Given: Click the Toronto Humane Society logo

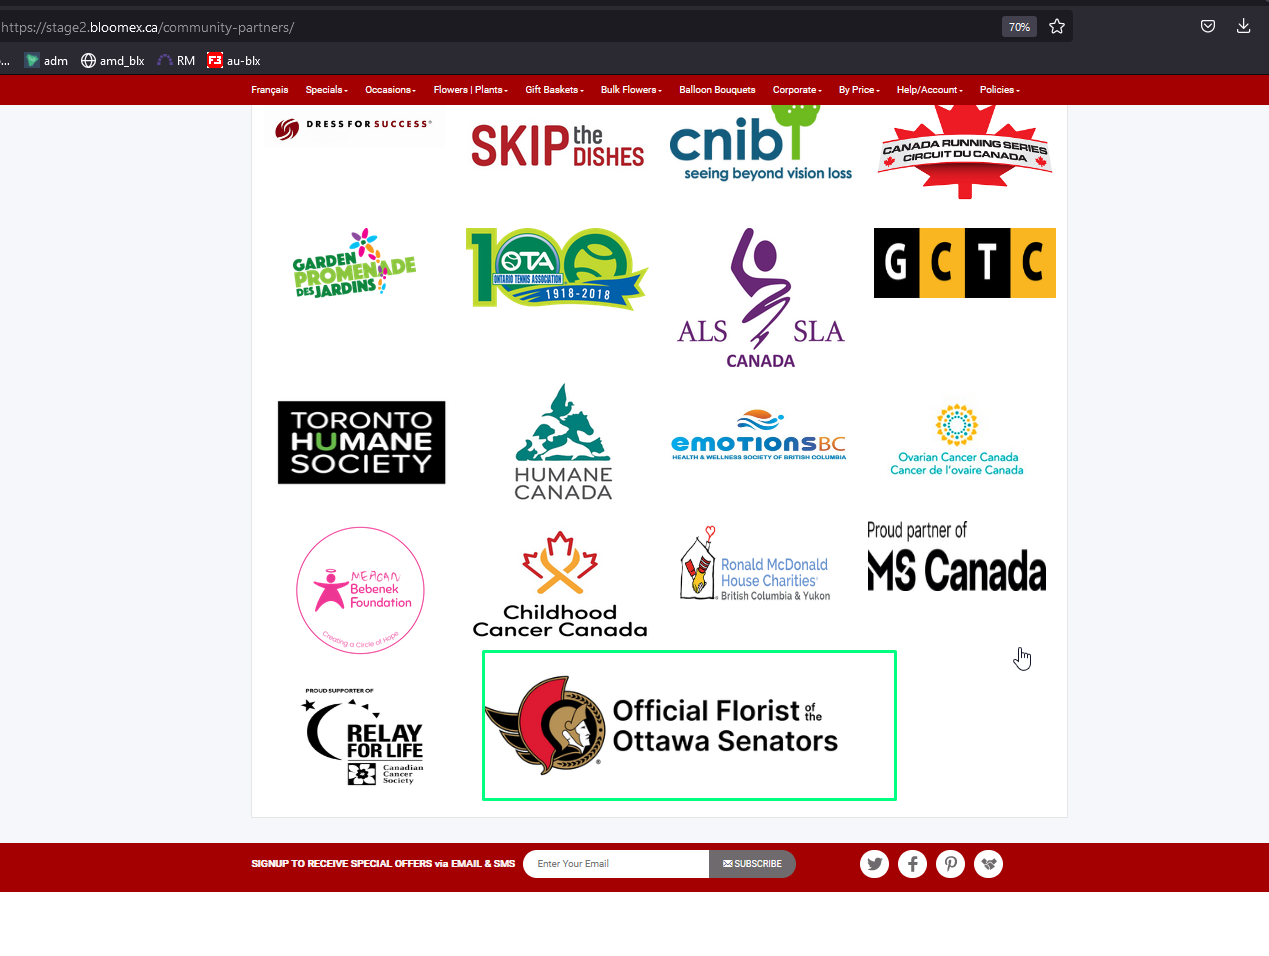Looking at the screenshot, I should 361,442.
